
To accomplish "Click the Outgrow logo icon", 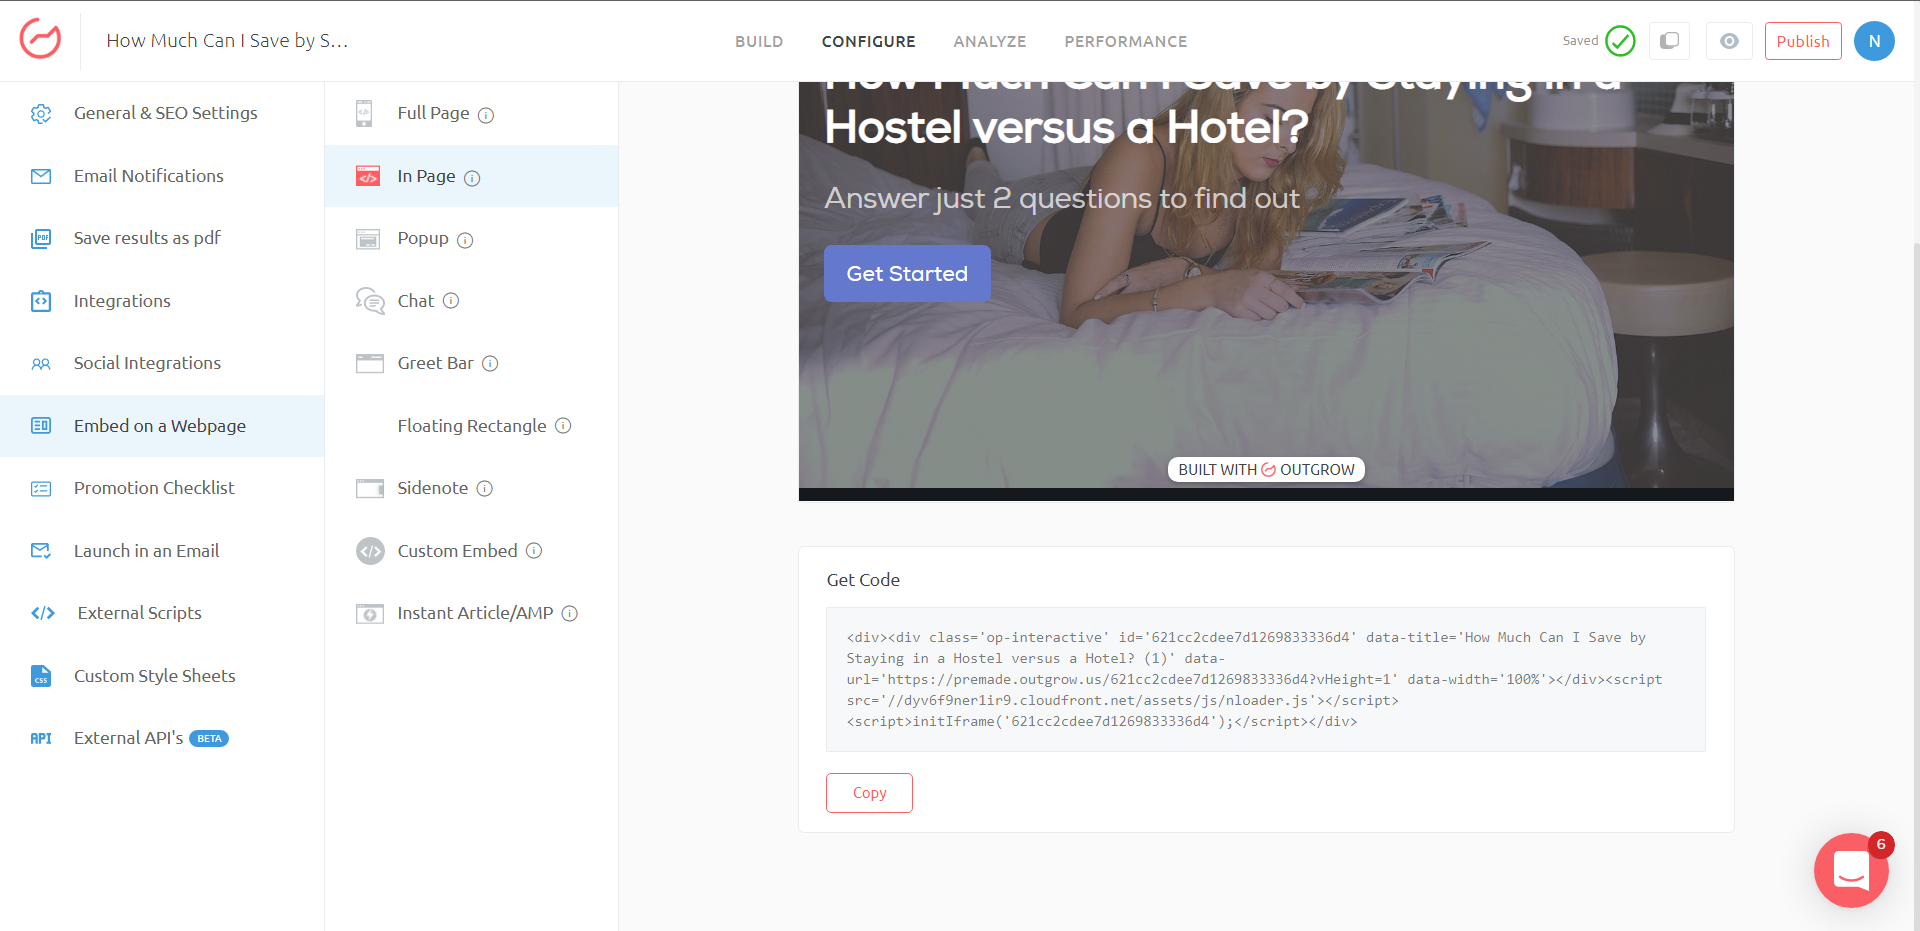I will tap(40, 40).
